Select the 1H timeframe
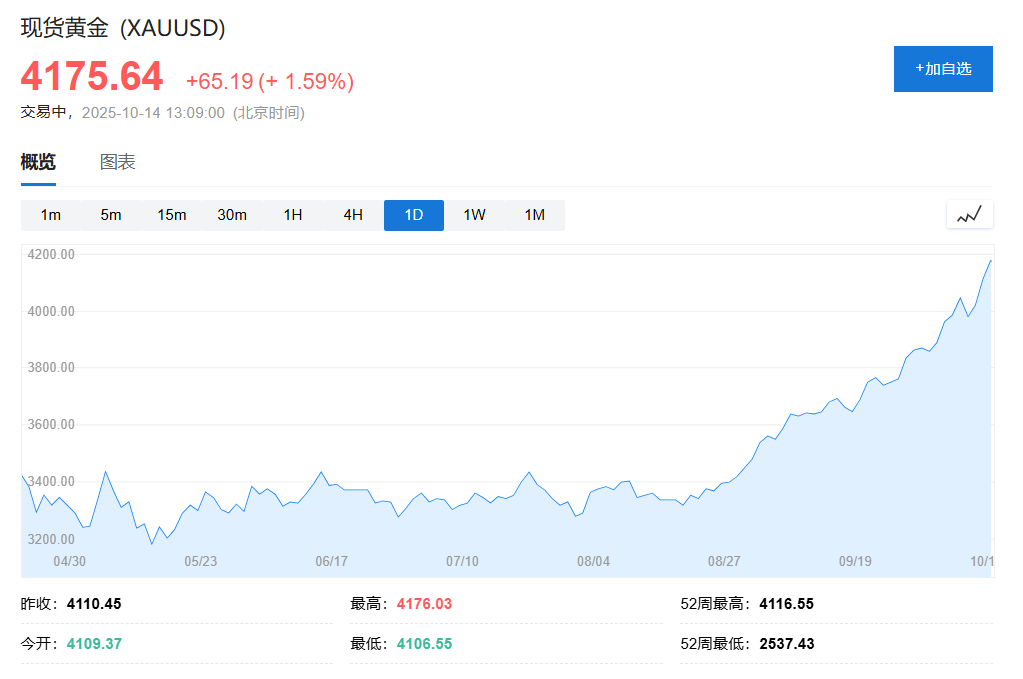This screenshot has height=679, width=1023. [x=292, y=214]
